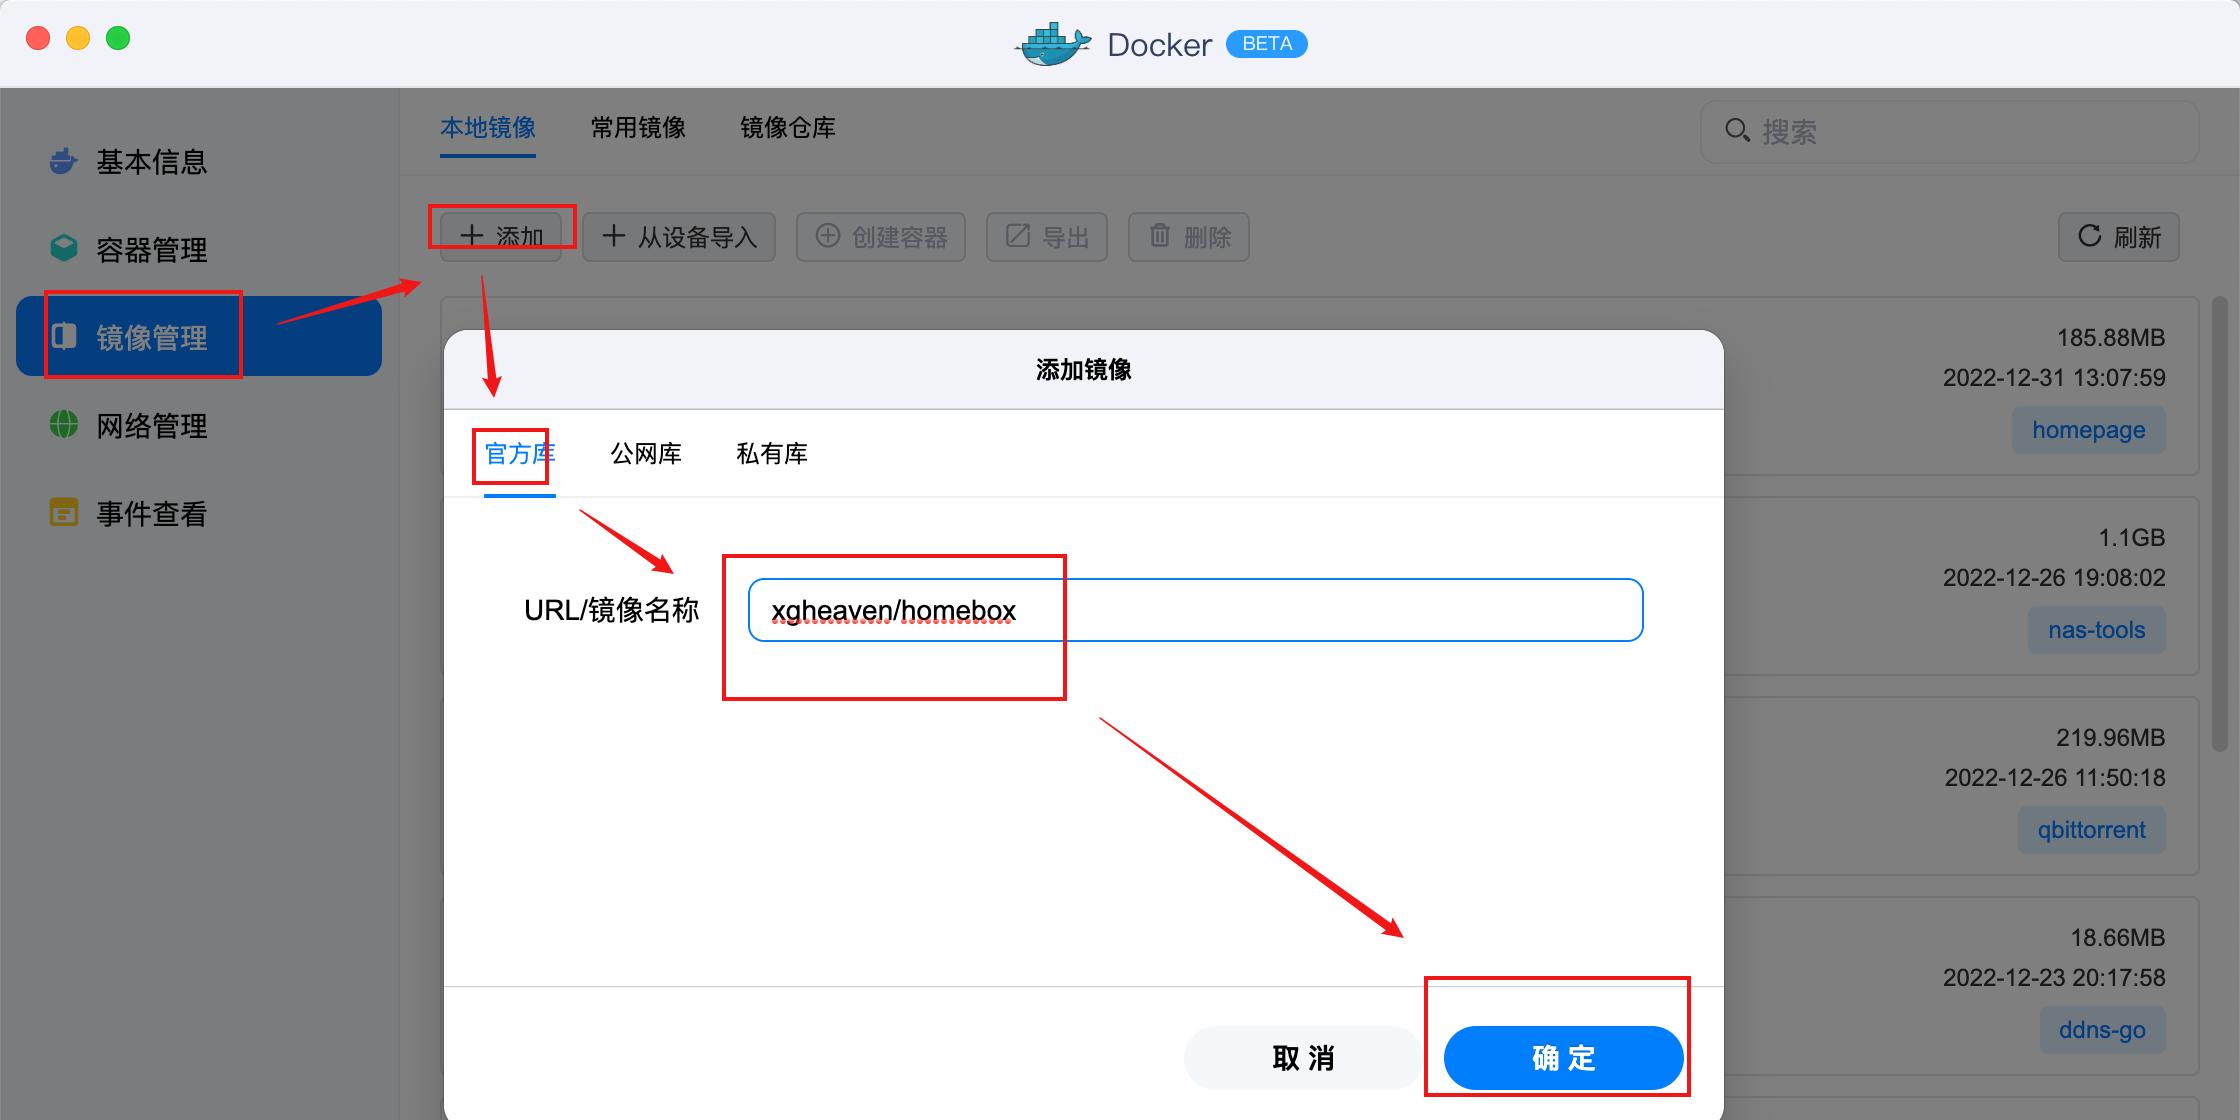Click the nas-tools image tag
Screen dimensions: 2240x1120
pos(2096,630)
